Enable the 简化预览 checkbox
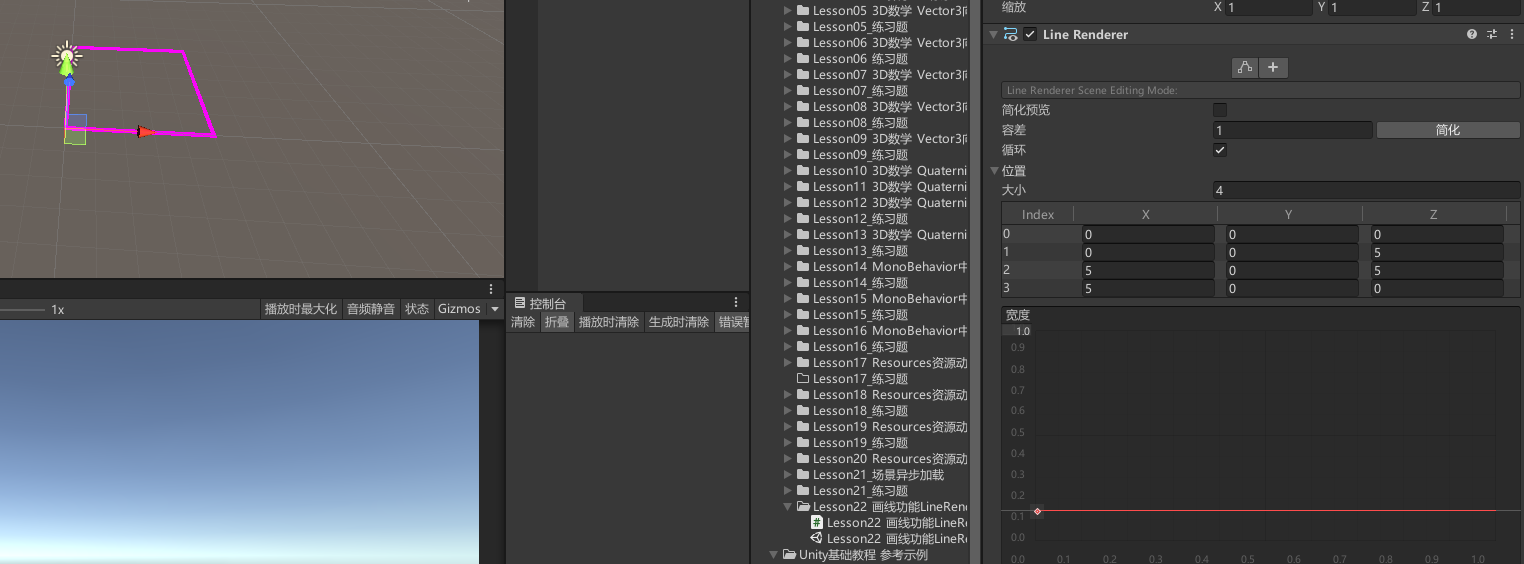Screen dimensions: 1524x564 (x=1220, y=110)
